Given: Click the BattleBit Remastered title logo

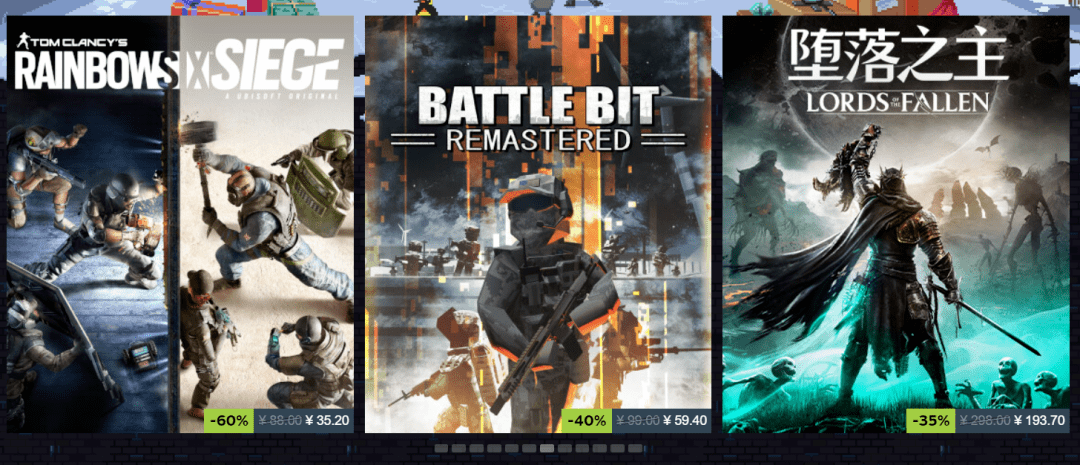Looking at the screenshot, I should pos(538,119).
